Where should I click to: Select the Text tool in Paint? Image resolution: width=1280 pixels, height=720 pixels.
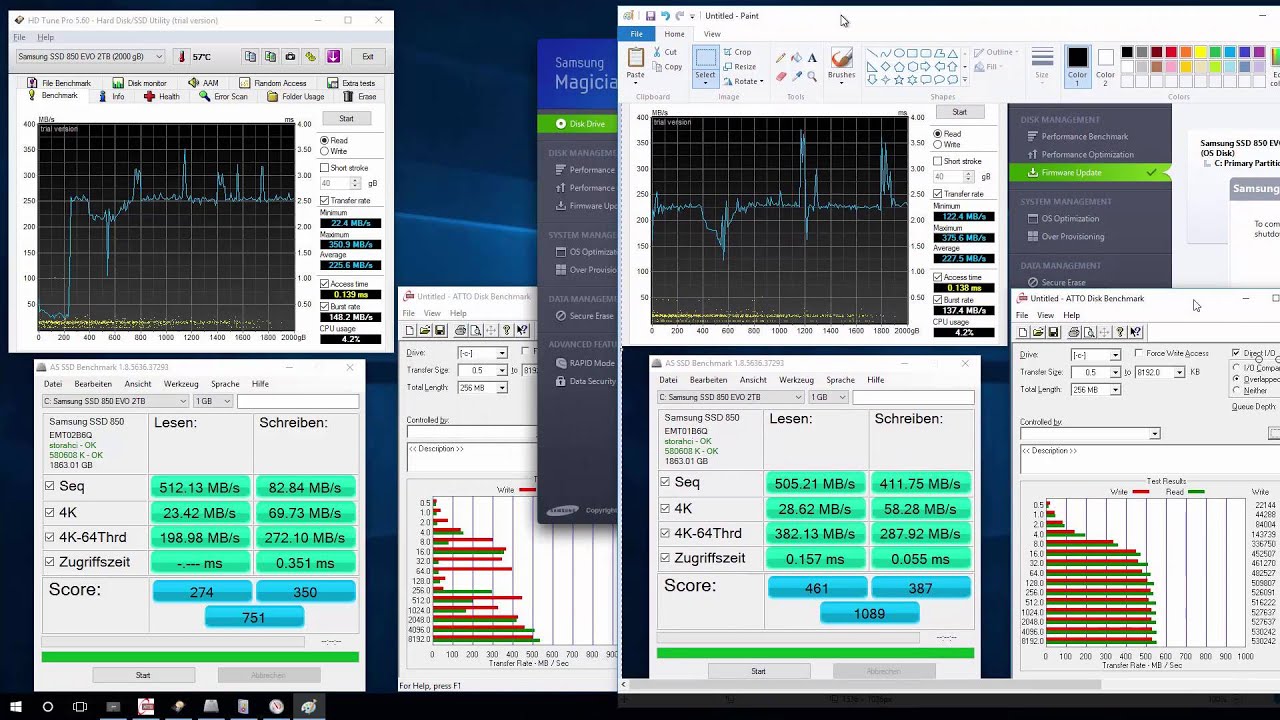click(812, 58)
